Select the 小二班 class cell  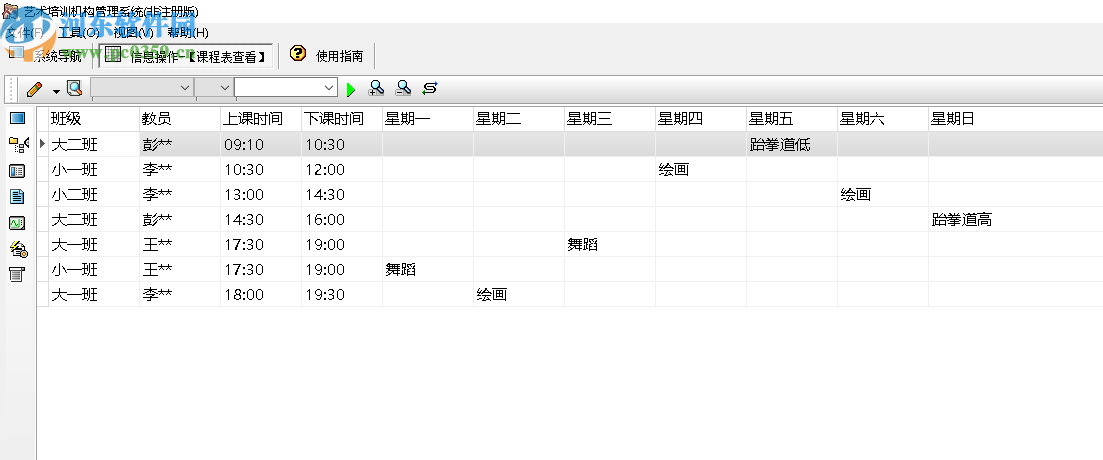point(94,194)
